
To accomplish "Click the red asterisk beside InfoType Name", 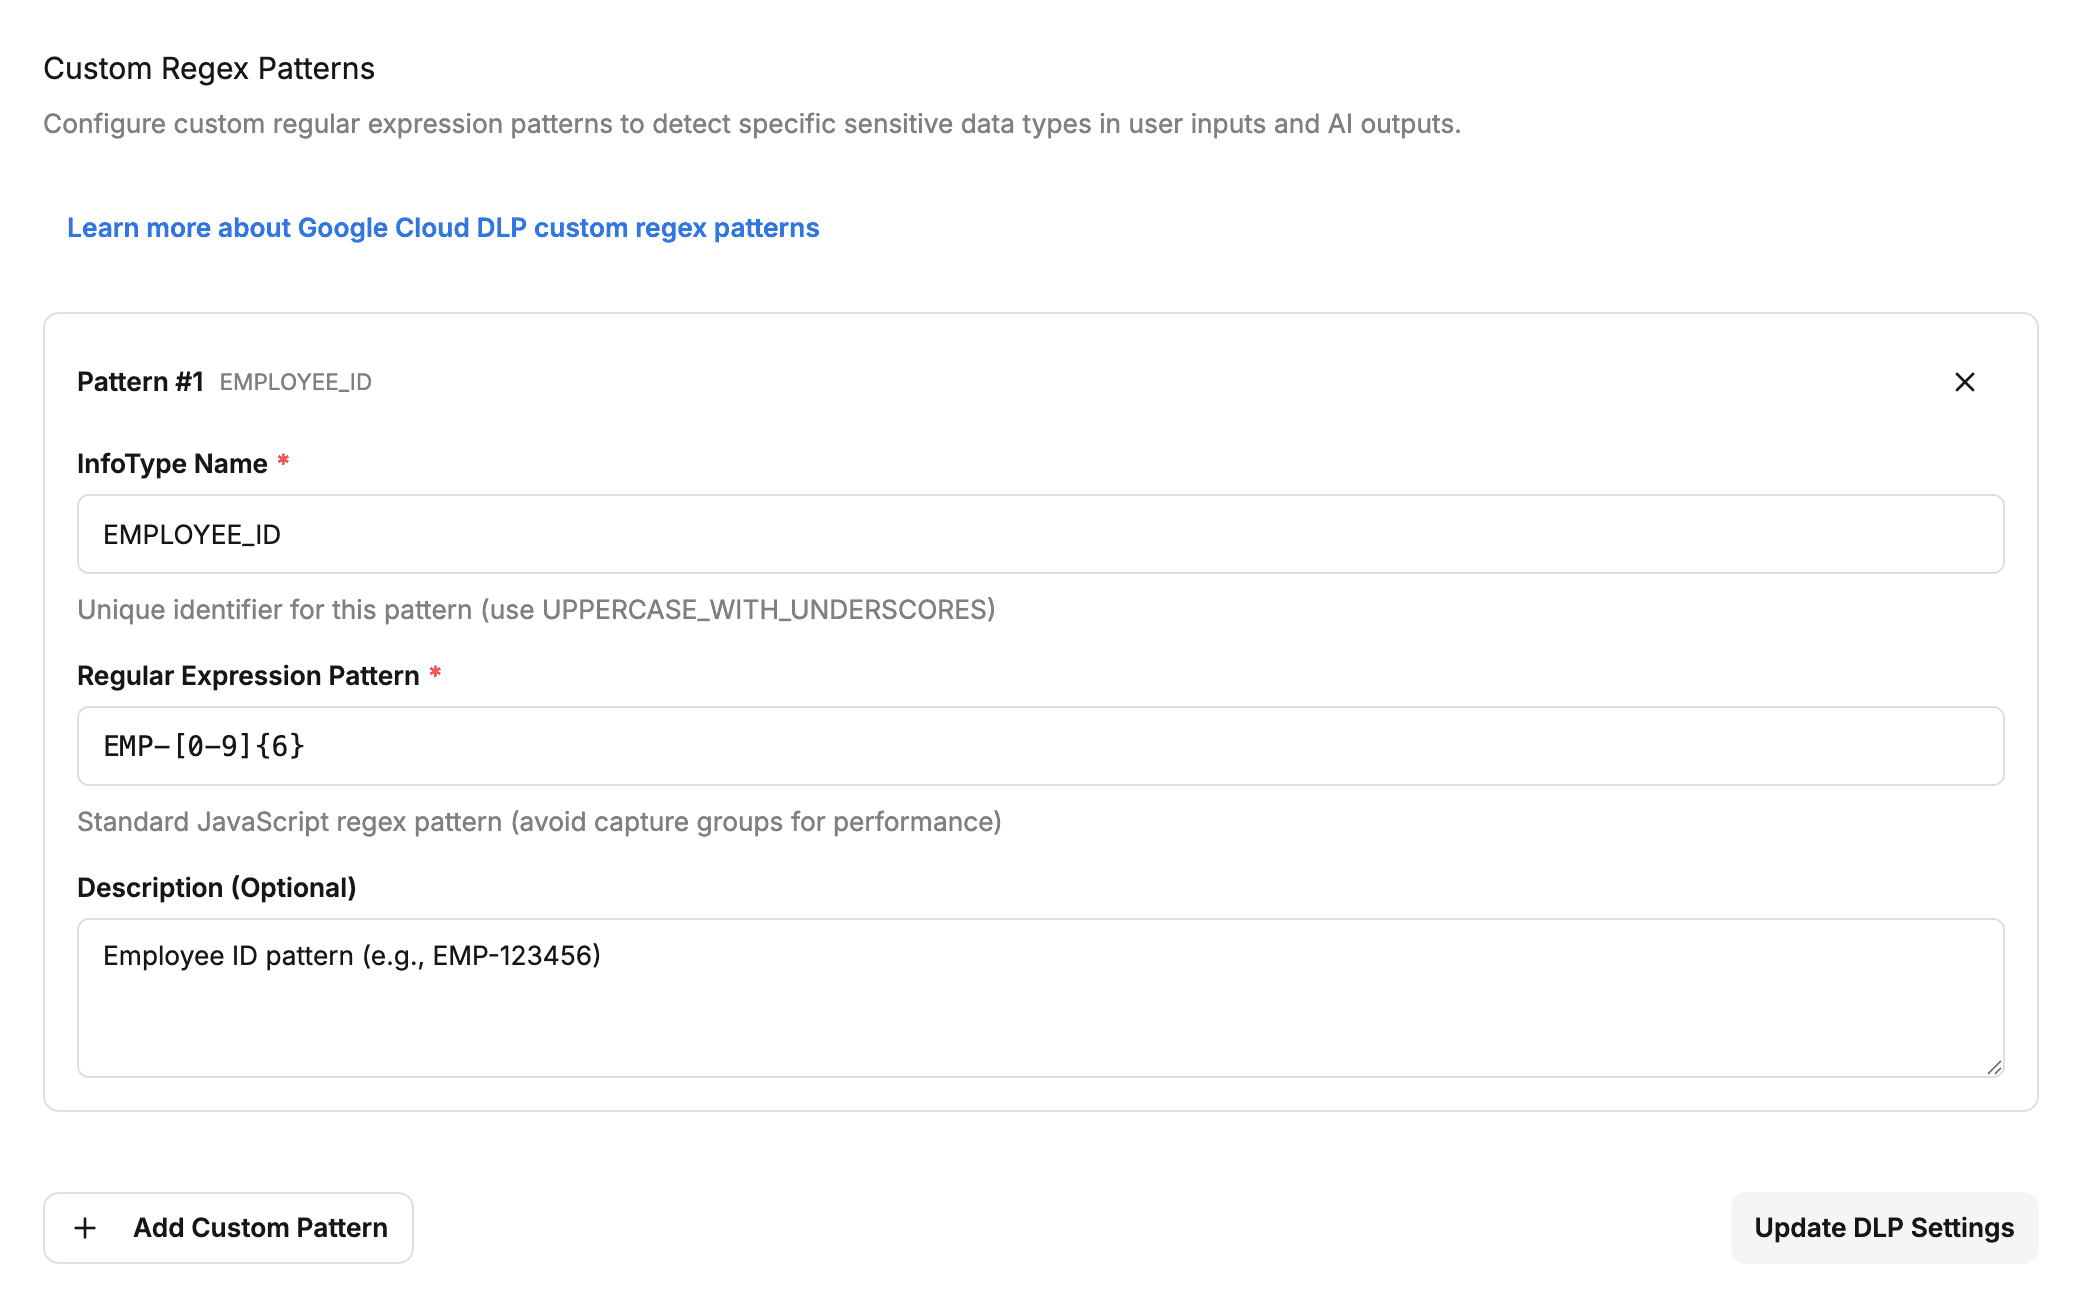I will click(x=283, y=461).
